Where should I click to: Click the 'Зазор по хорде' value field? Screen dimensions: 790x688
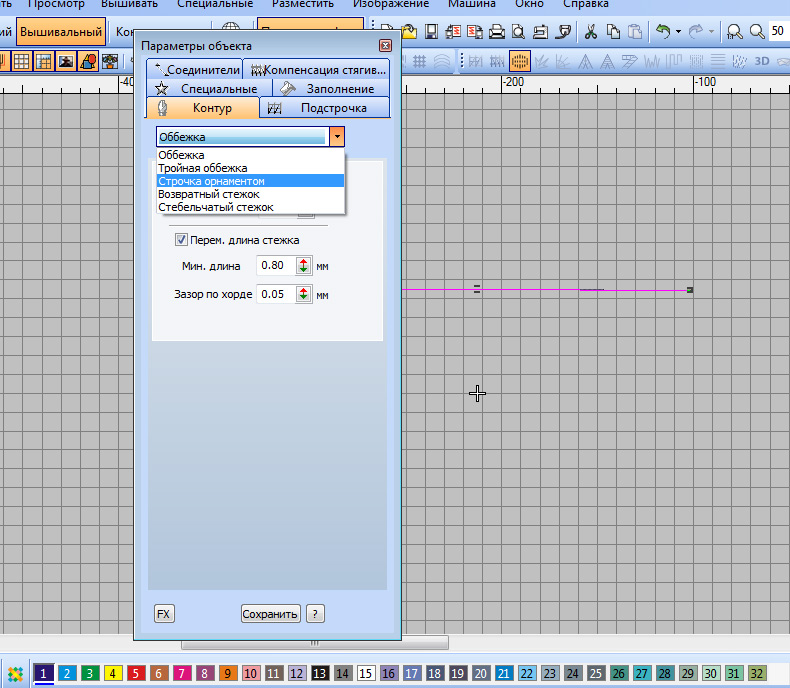tap(273, 295)
